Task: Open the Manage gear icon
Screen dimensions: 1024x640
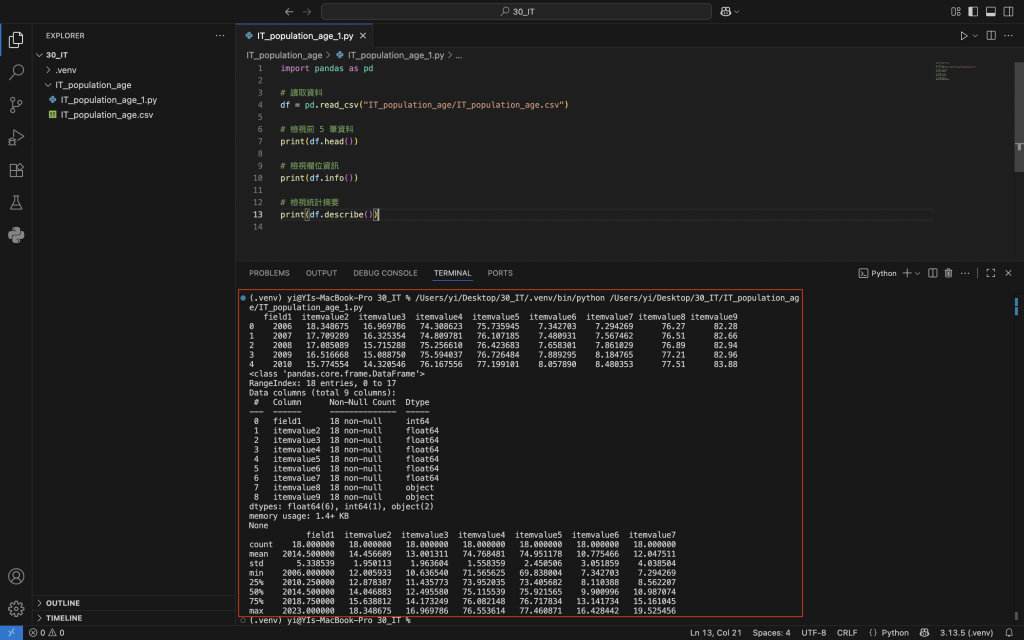Action: point(16,609)
